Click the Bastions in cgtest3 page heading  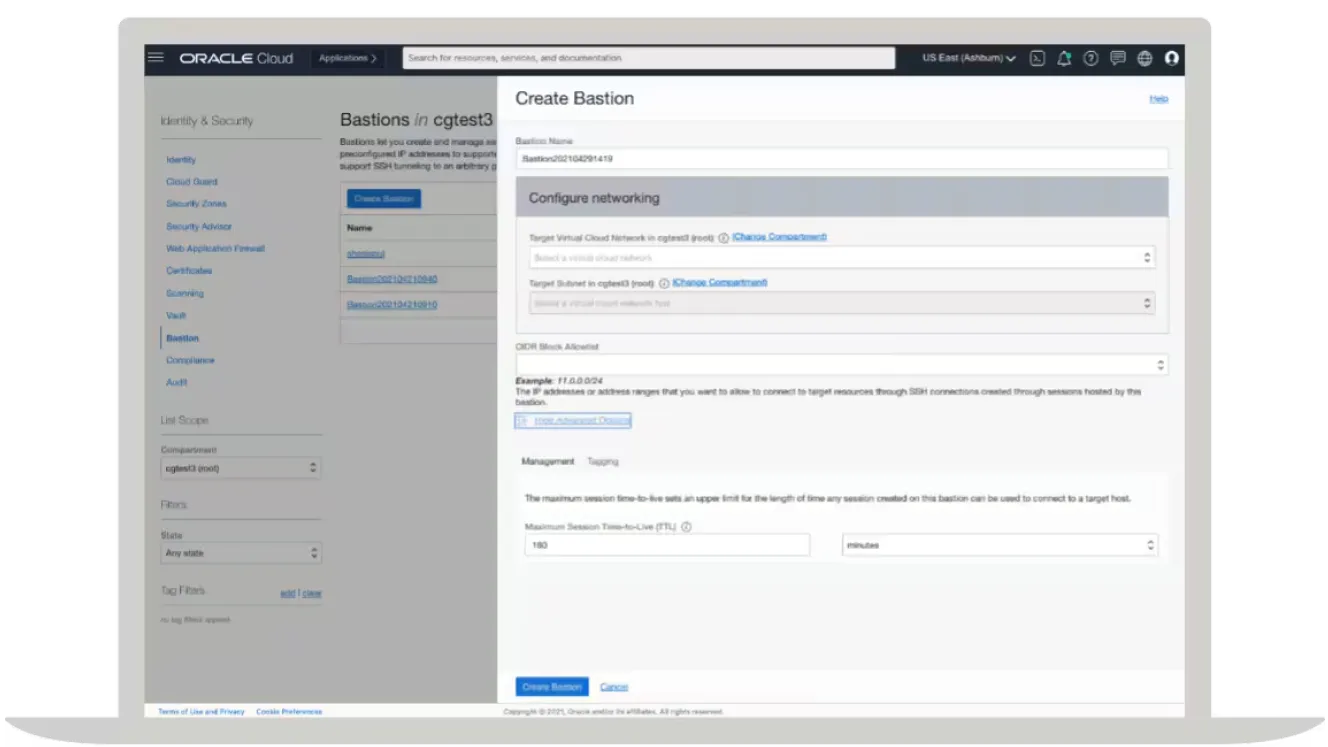pos(416,120)
